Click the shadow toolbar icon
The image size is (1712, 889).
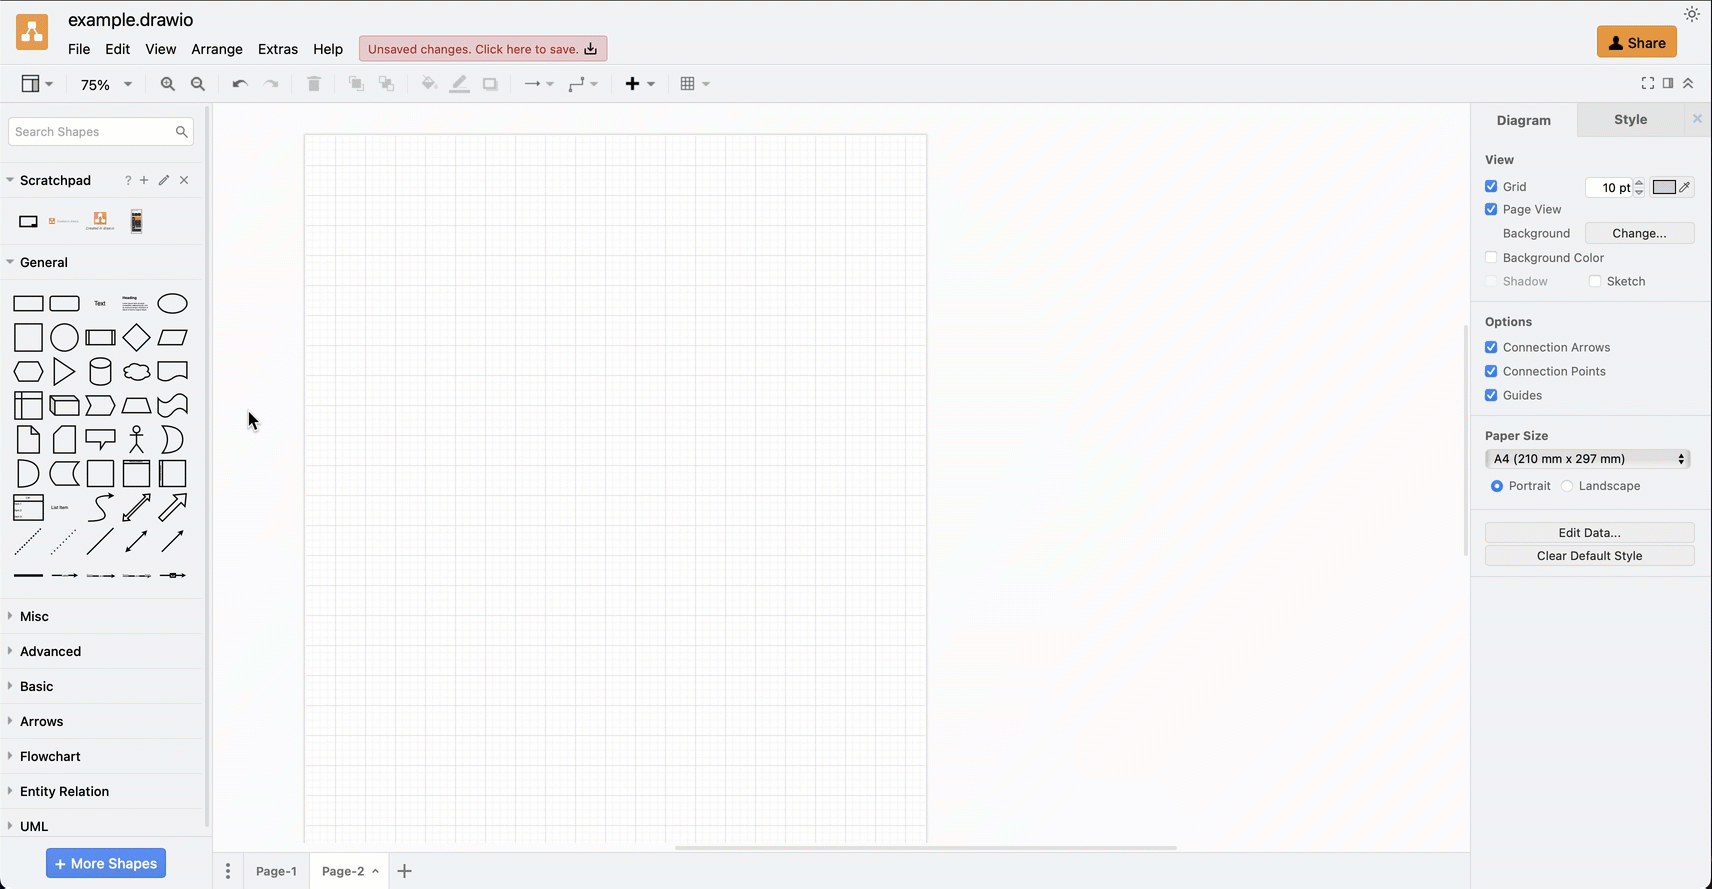coord(490,84)
